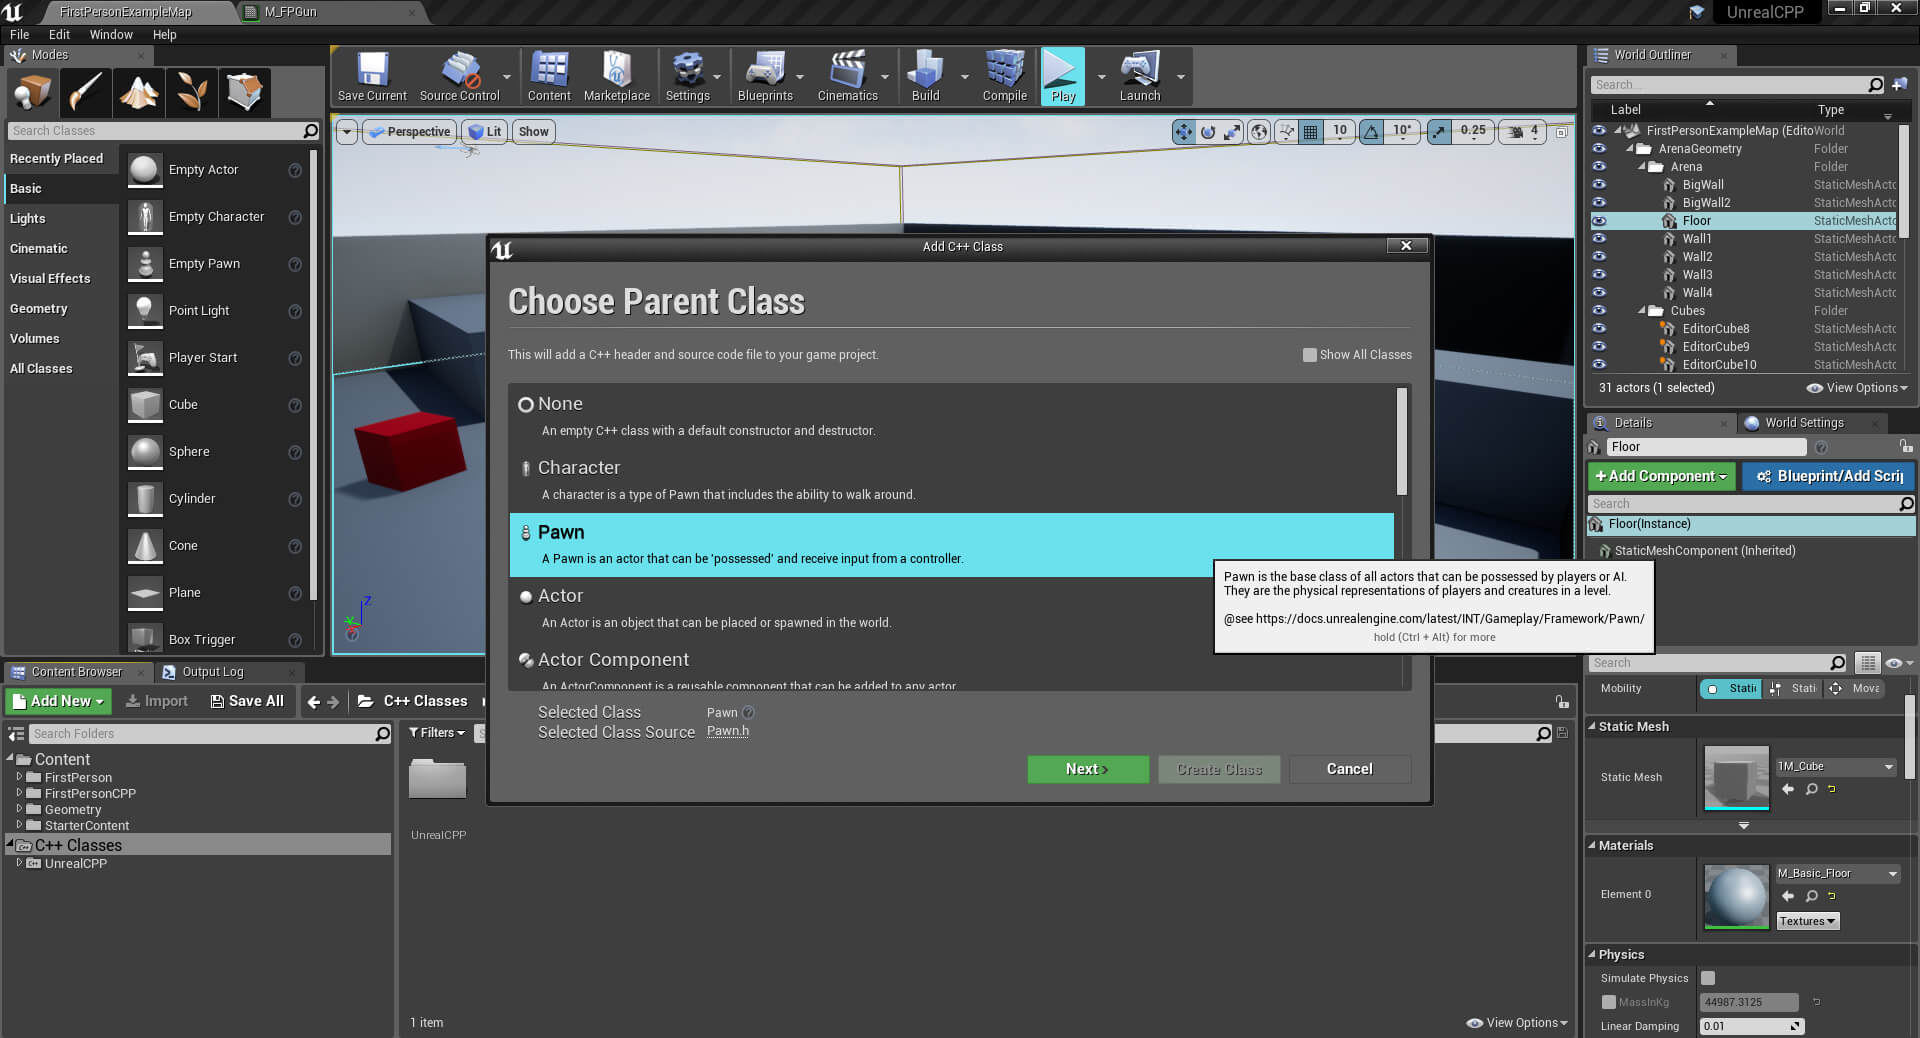
Task: Open the Help menu
Action: (x=164, y=34)
